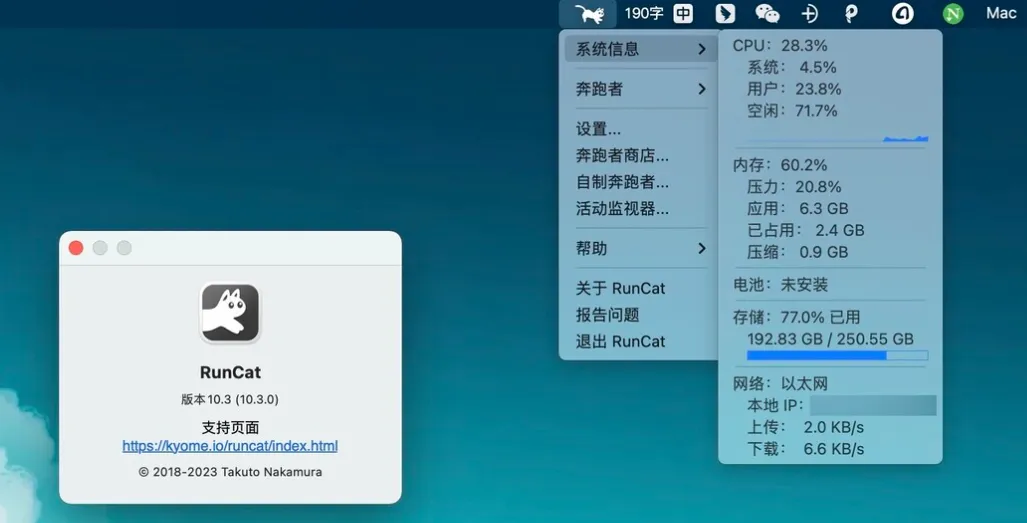Click the RunCat app icon in About window
1027x523 pixels.
(230, 313)
